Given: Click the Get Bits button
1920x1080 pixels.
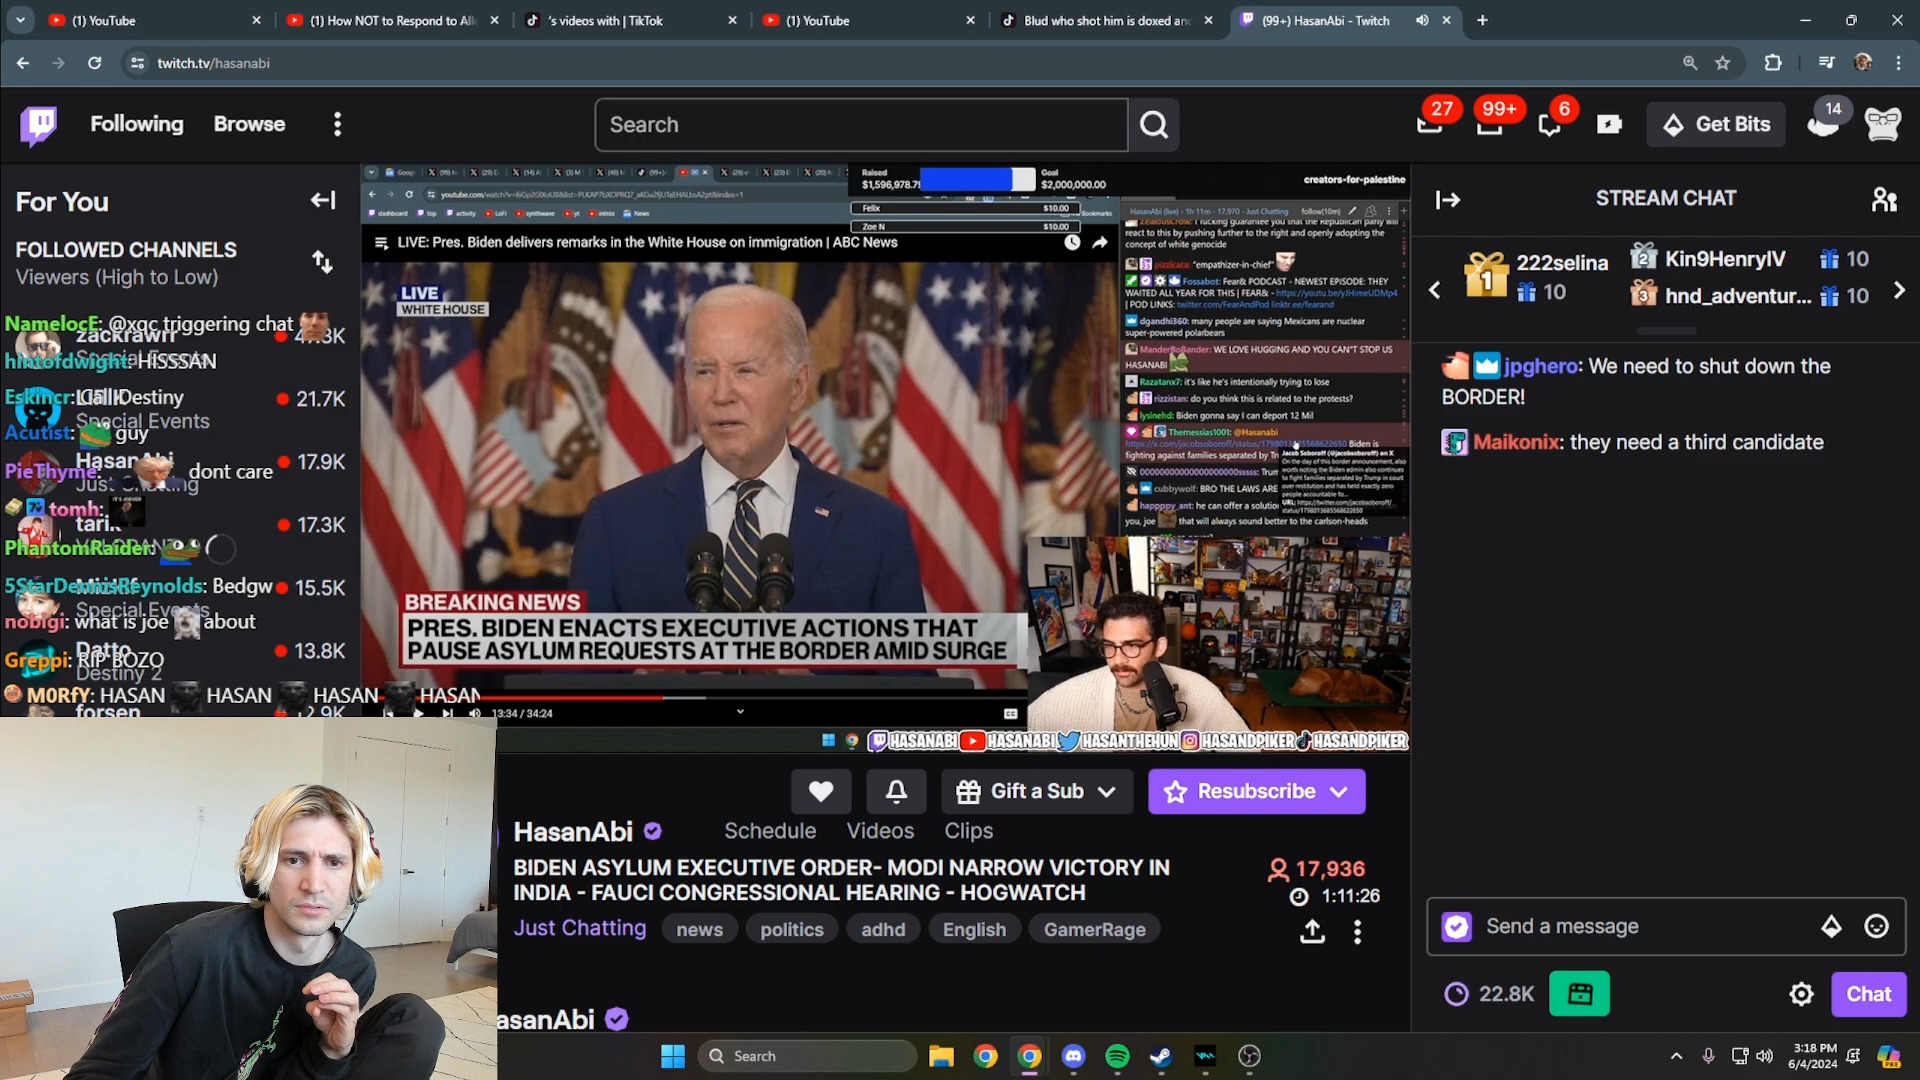Looking at the screenshot, I should click(x=1716, y=125).
